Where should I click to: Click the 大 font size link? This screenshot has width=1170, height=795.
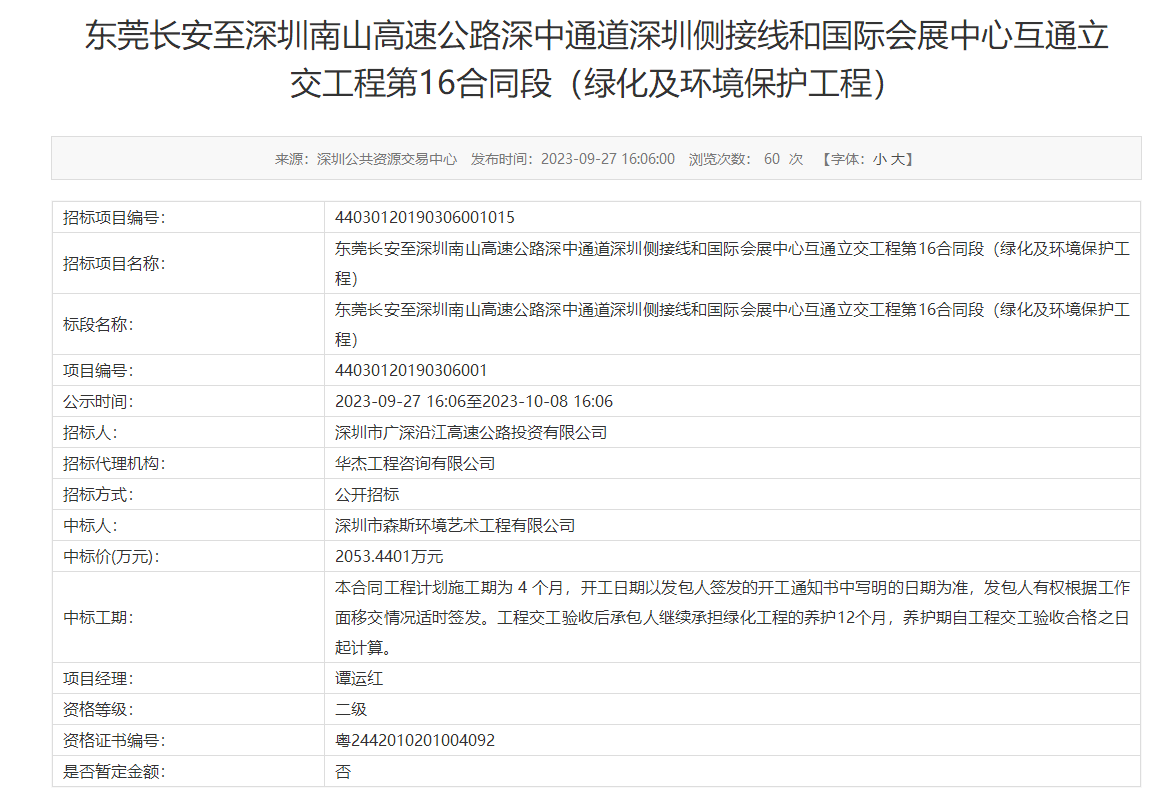pos(897,159)
